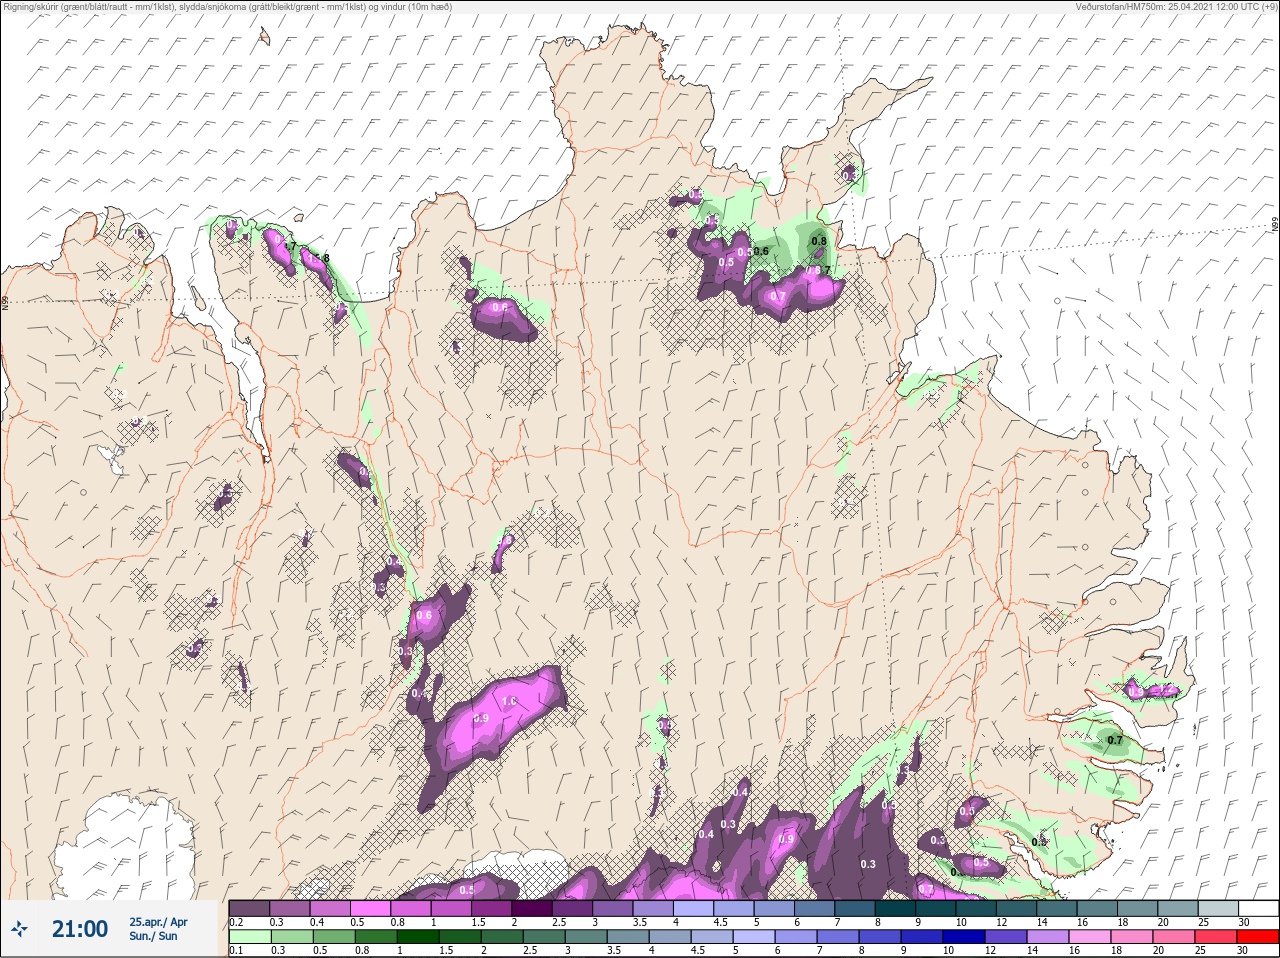The width and height of the screenshot is (1280, 958).
Task: Pick the dark teal 9 swatch in the upper legend row
Action: click(x=936, y=907)
